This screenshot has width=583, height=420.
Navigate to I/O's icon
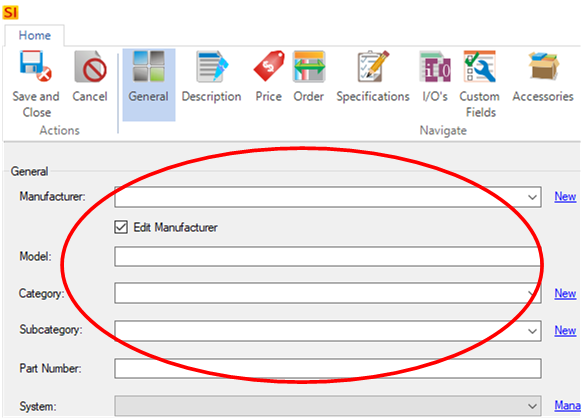pos(435,66)
